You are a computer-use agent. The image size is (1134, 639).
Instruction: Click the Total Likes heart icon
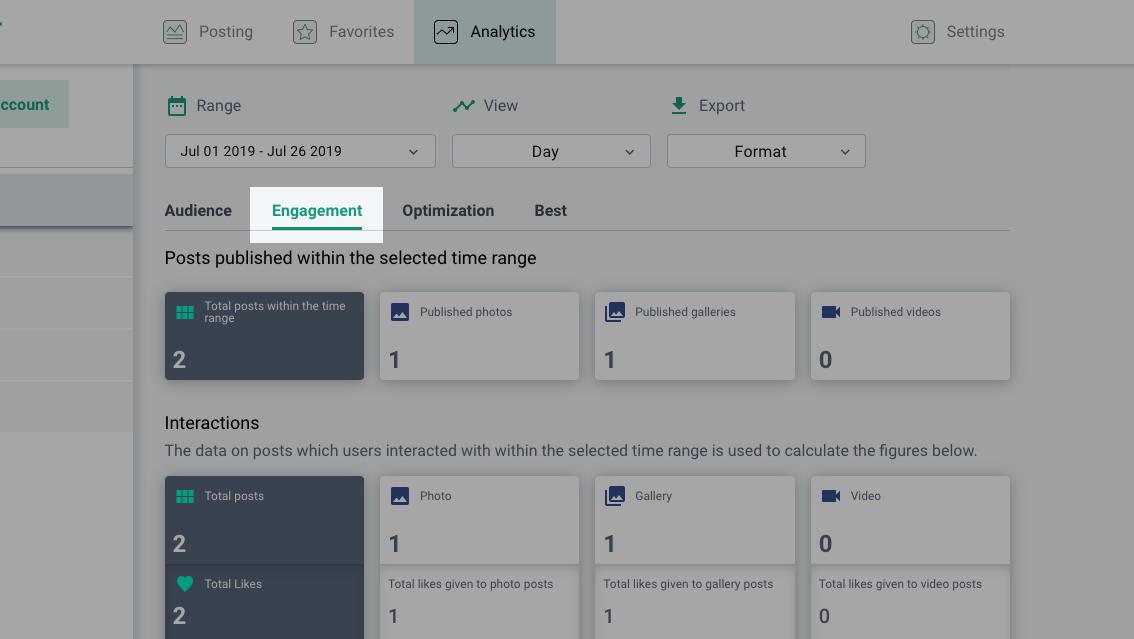[185, 583]
